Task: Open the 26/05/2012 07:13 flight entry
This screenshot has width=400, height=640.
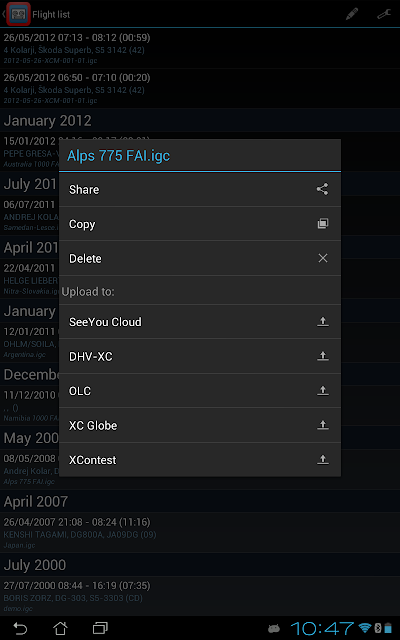Action: coord(200,48)
